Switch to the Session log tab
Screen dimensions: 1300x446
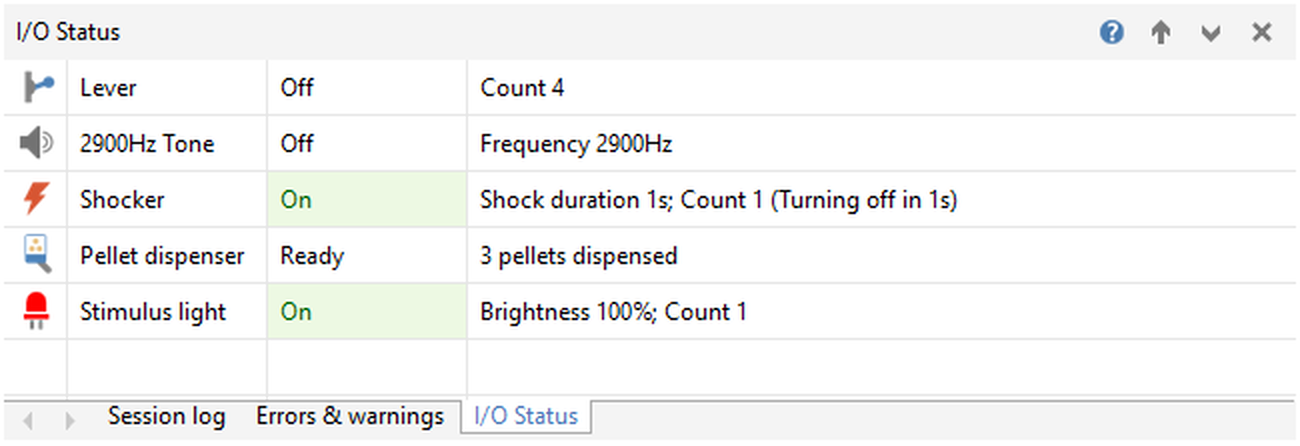(166, 416)
